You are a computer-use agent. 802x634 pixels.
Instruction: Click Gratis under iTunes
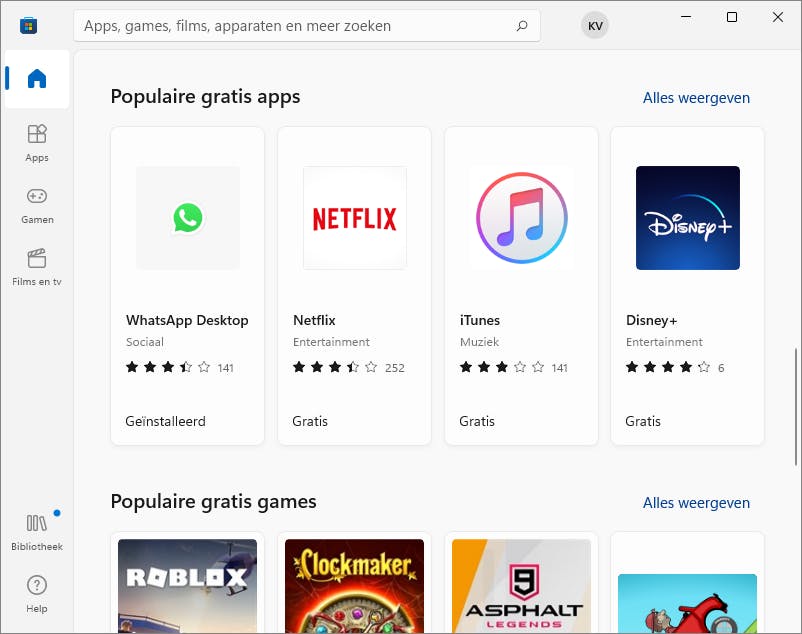(477, 421)
